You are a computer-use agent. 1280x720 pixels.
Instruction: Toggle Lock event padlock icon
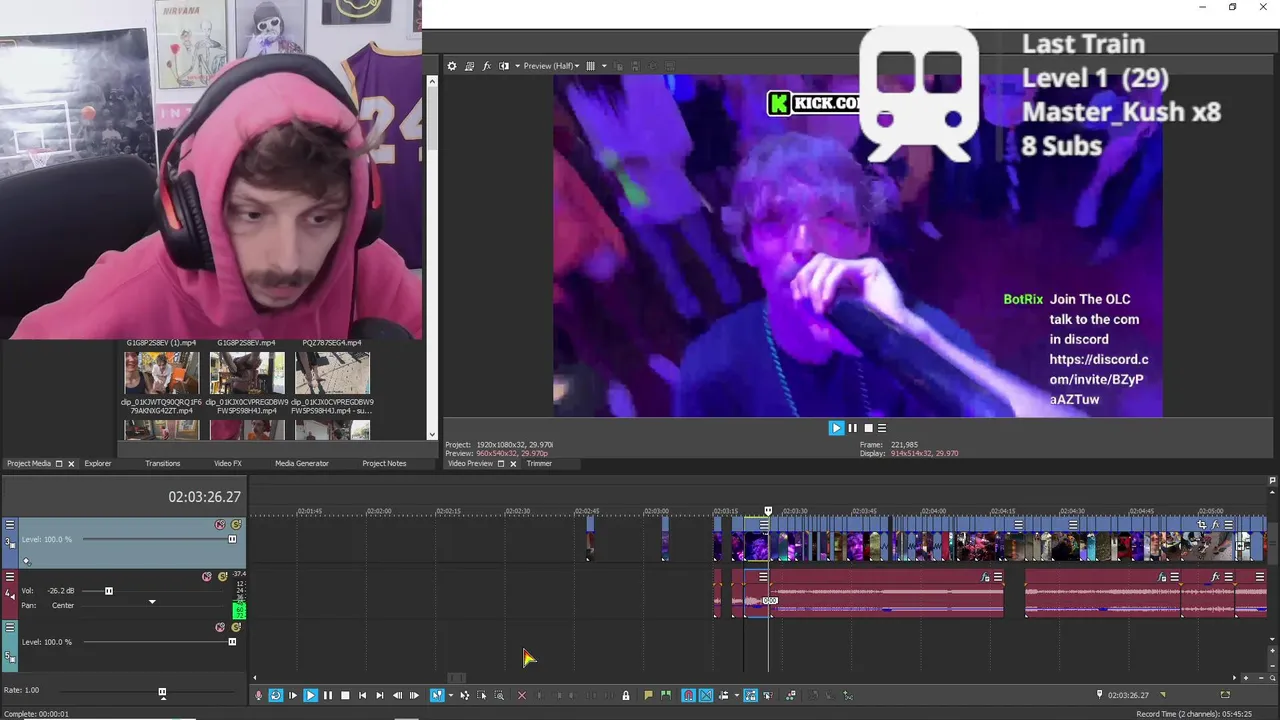point(626,696)
